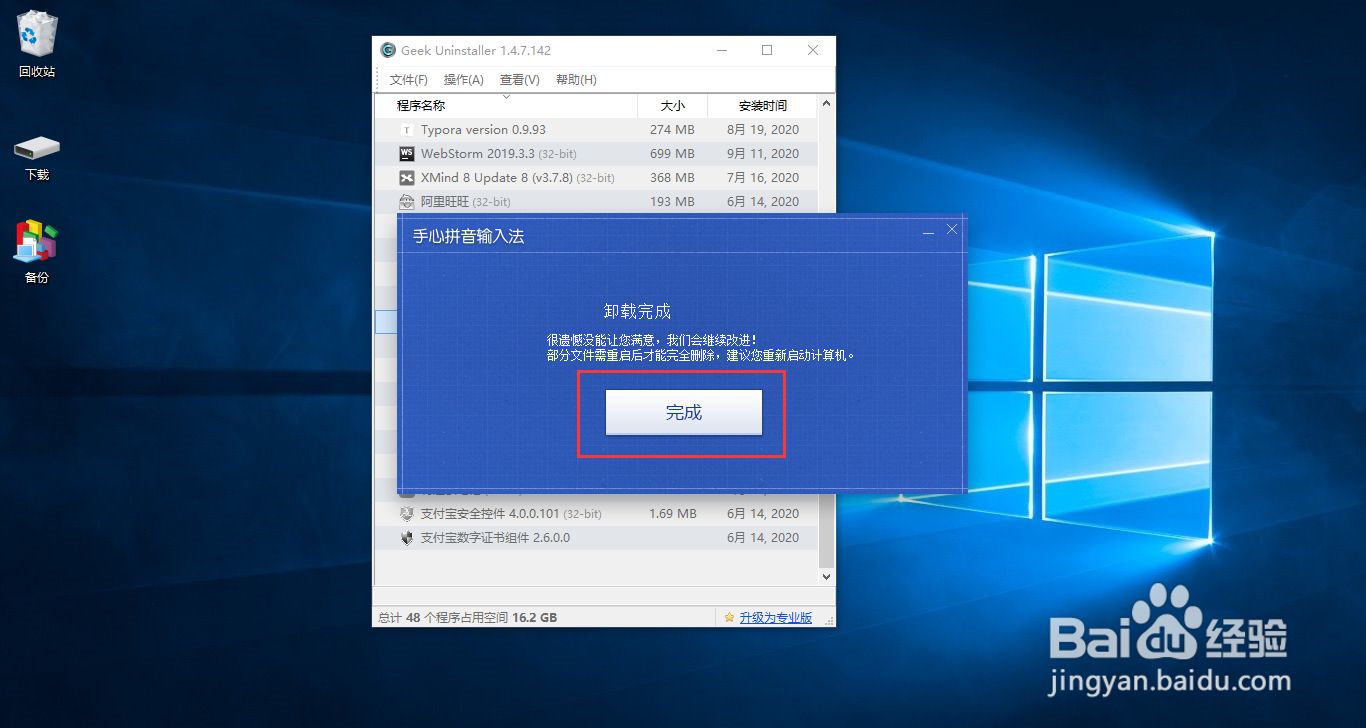Click the 完成 button in the uninstall dialog

point(683,412)
